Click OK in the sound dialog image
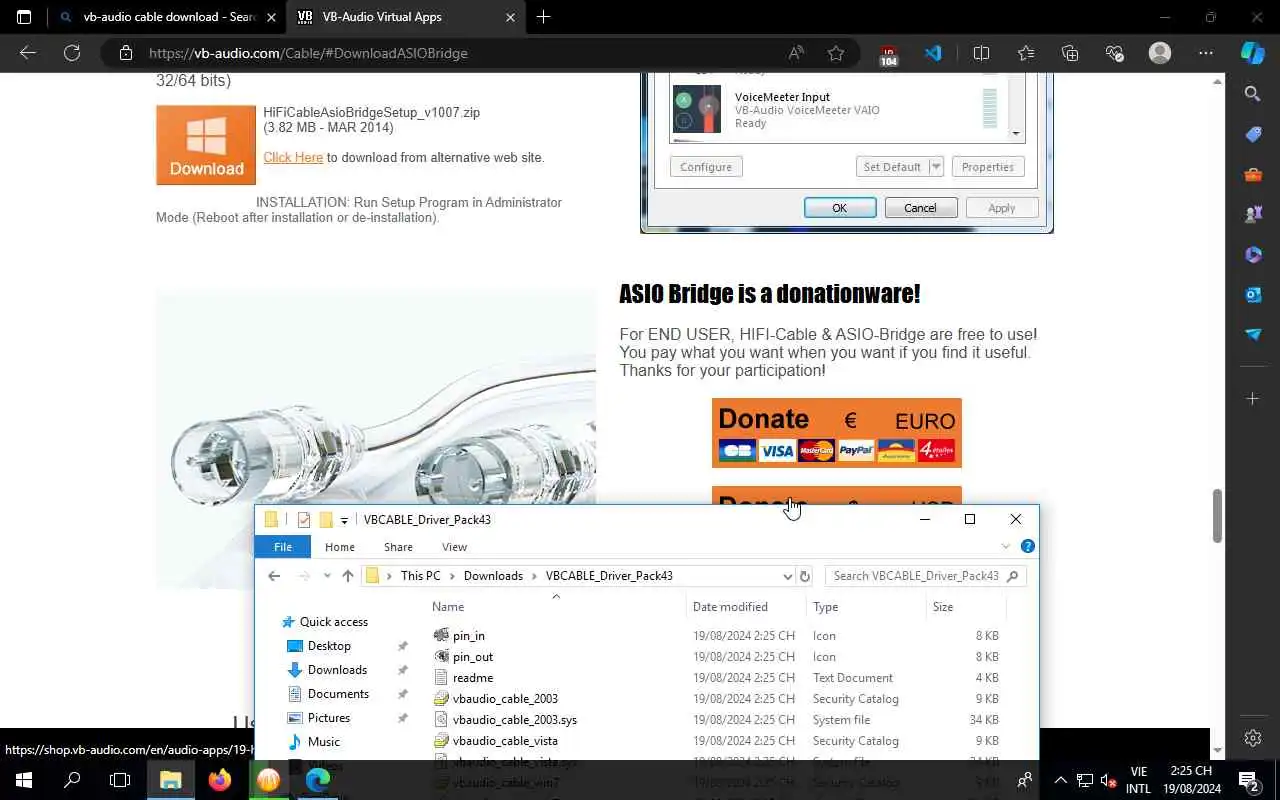Image resolution: width=1280 pixels, height=800 pixels. click(x=840, y=208)
